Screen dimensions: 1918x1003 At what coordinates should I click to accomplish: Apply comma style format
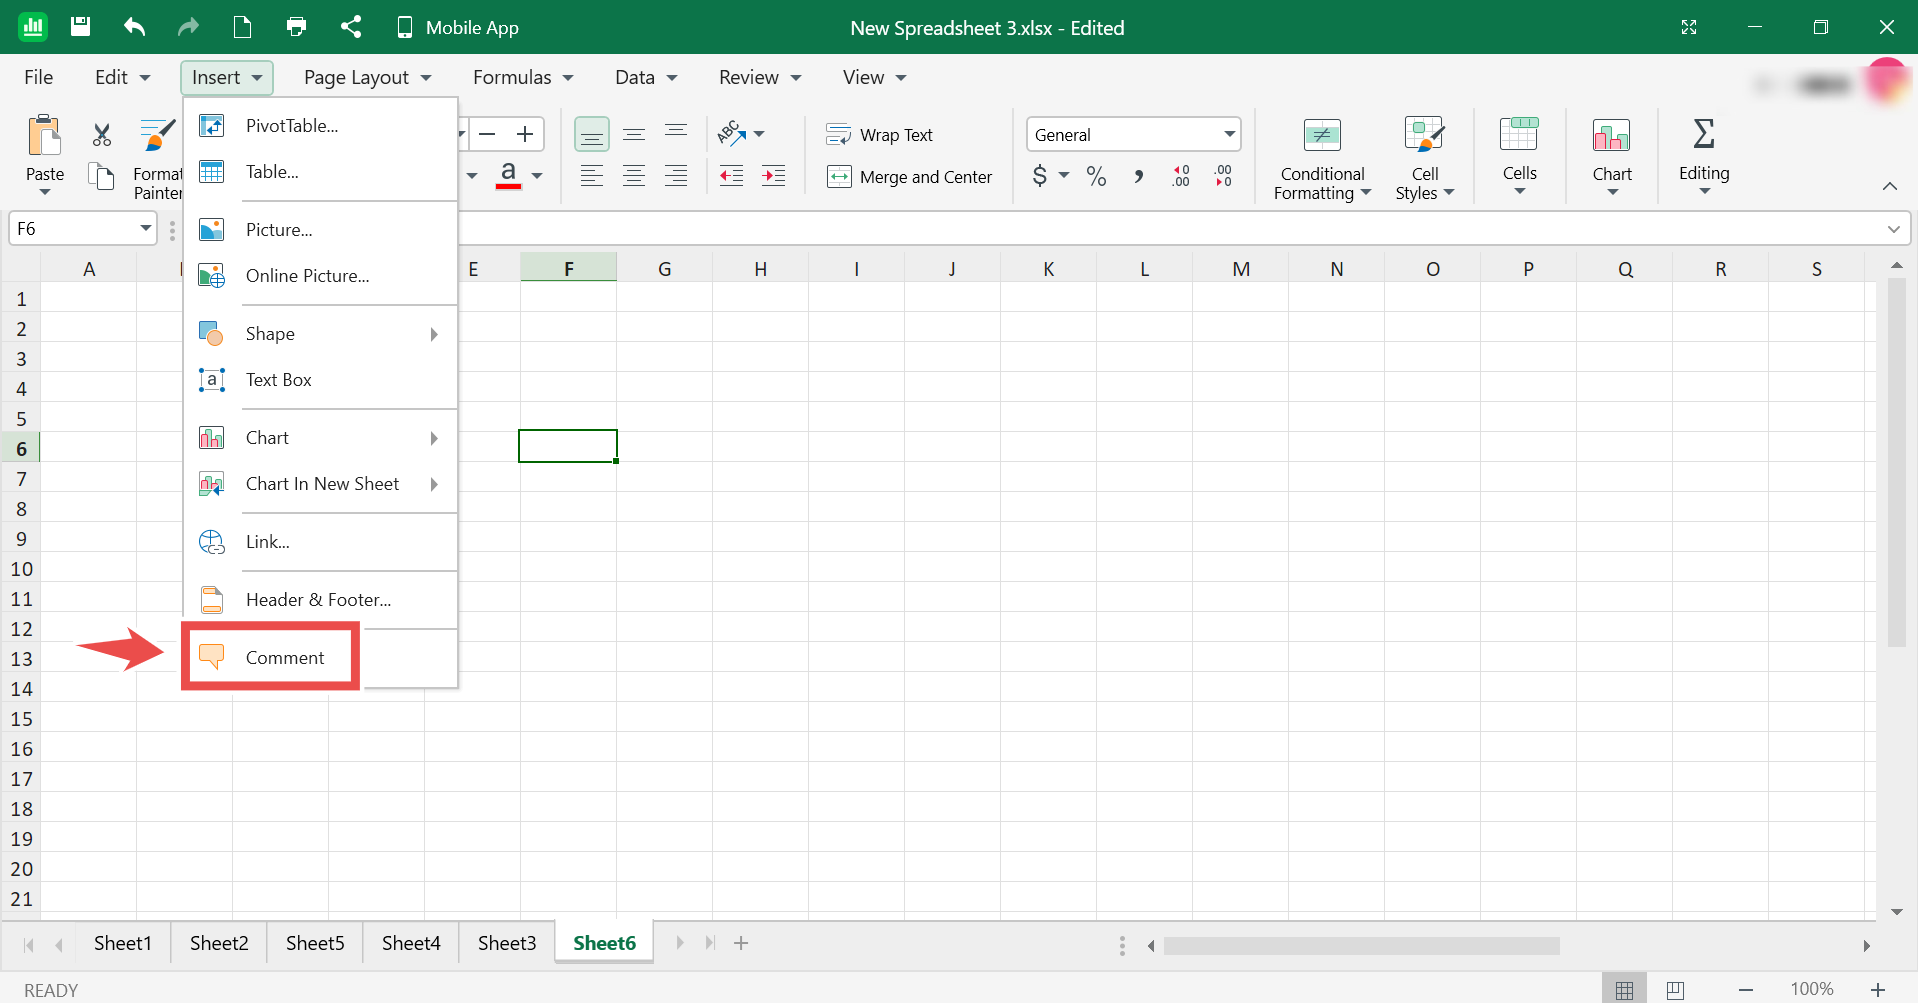coord(1138,176)
